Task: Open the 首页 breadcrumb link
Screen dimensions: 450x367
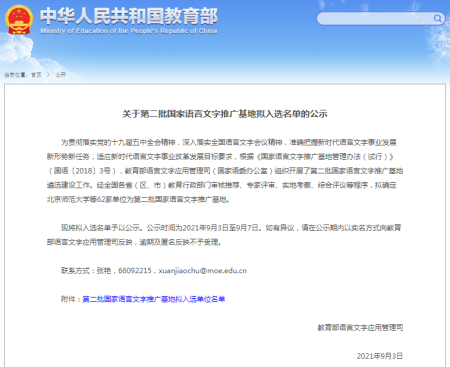Action: coord(36,75)
